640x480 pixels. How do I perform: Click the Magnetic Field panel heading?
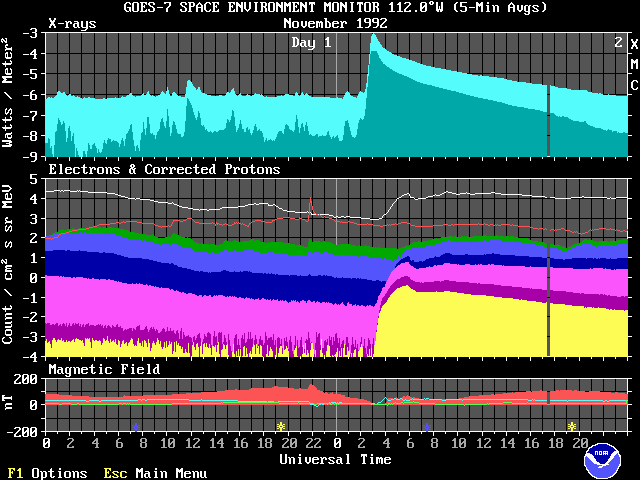(104, 369)
